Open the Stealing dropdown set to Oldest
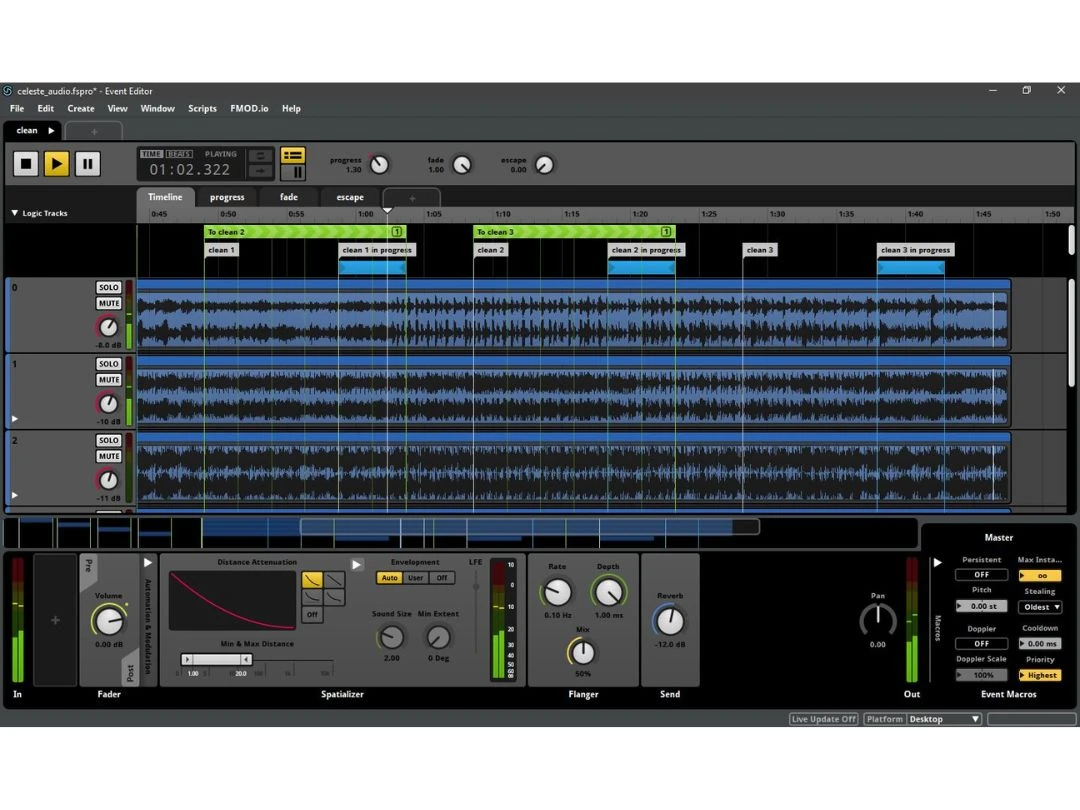The image size is (1080, 810). [x=1040, y=607]
